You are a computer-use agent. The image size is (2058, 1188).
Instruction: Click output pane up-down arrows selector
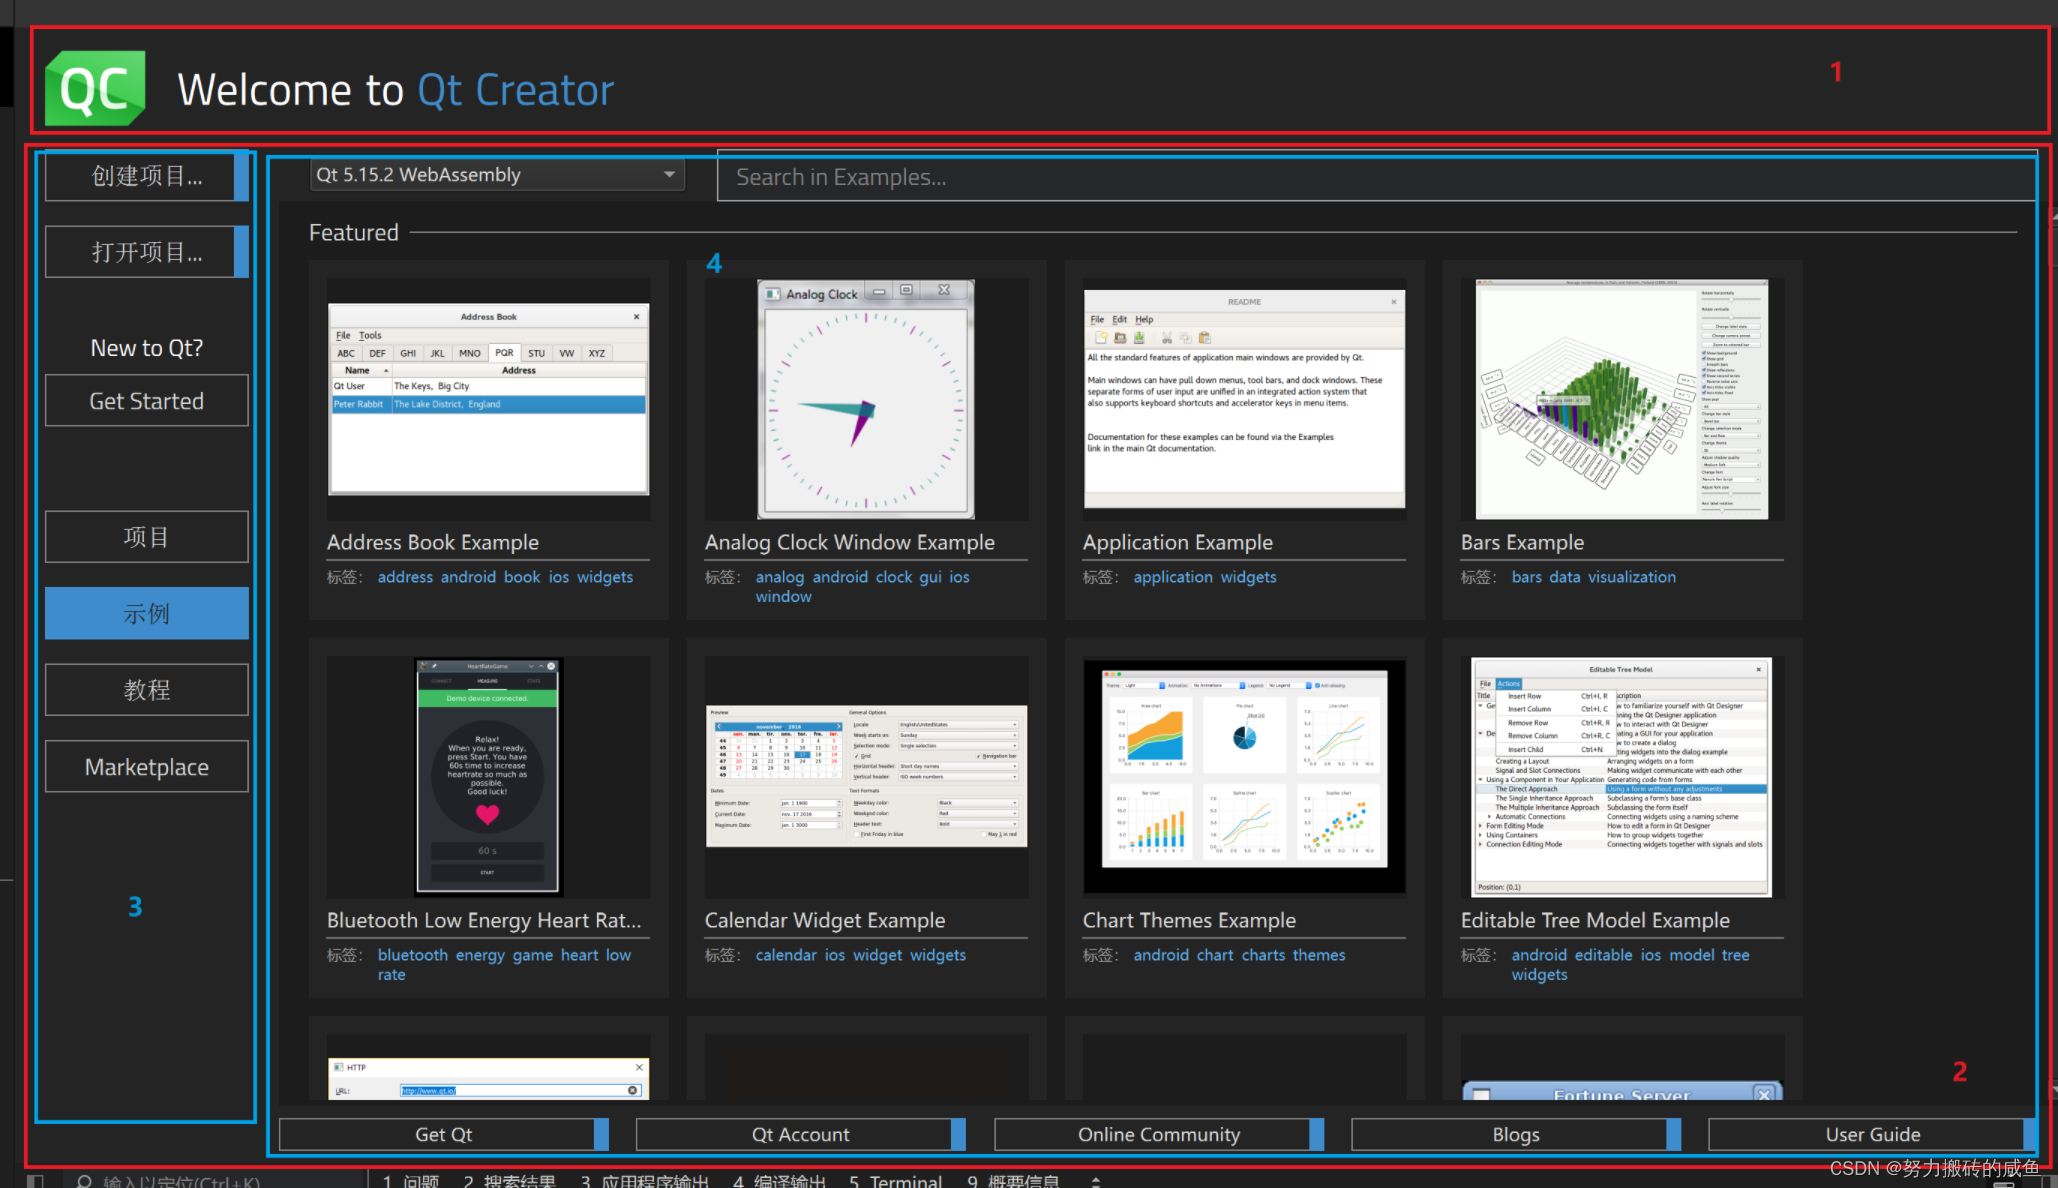point(1096,1182)
